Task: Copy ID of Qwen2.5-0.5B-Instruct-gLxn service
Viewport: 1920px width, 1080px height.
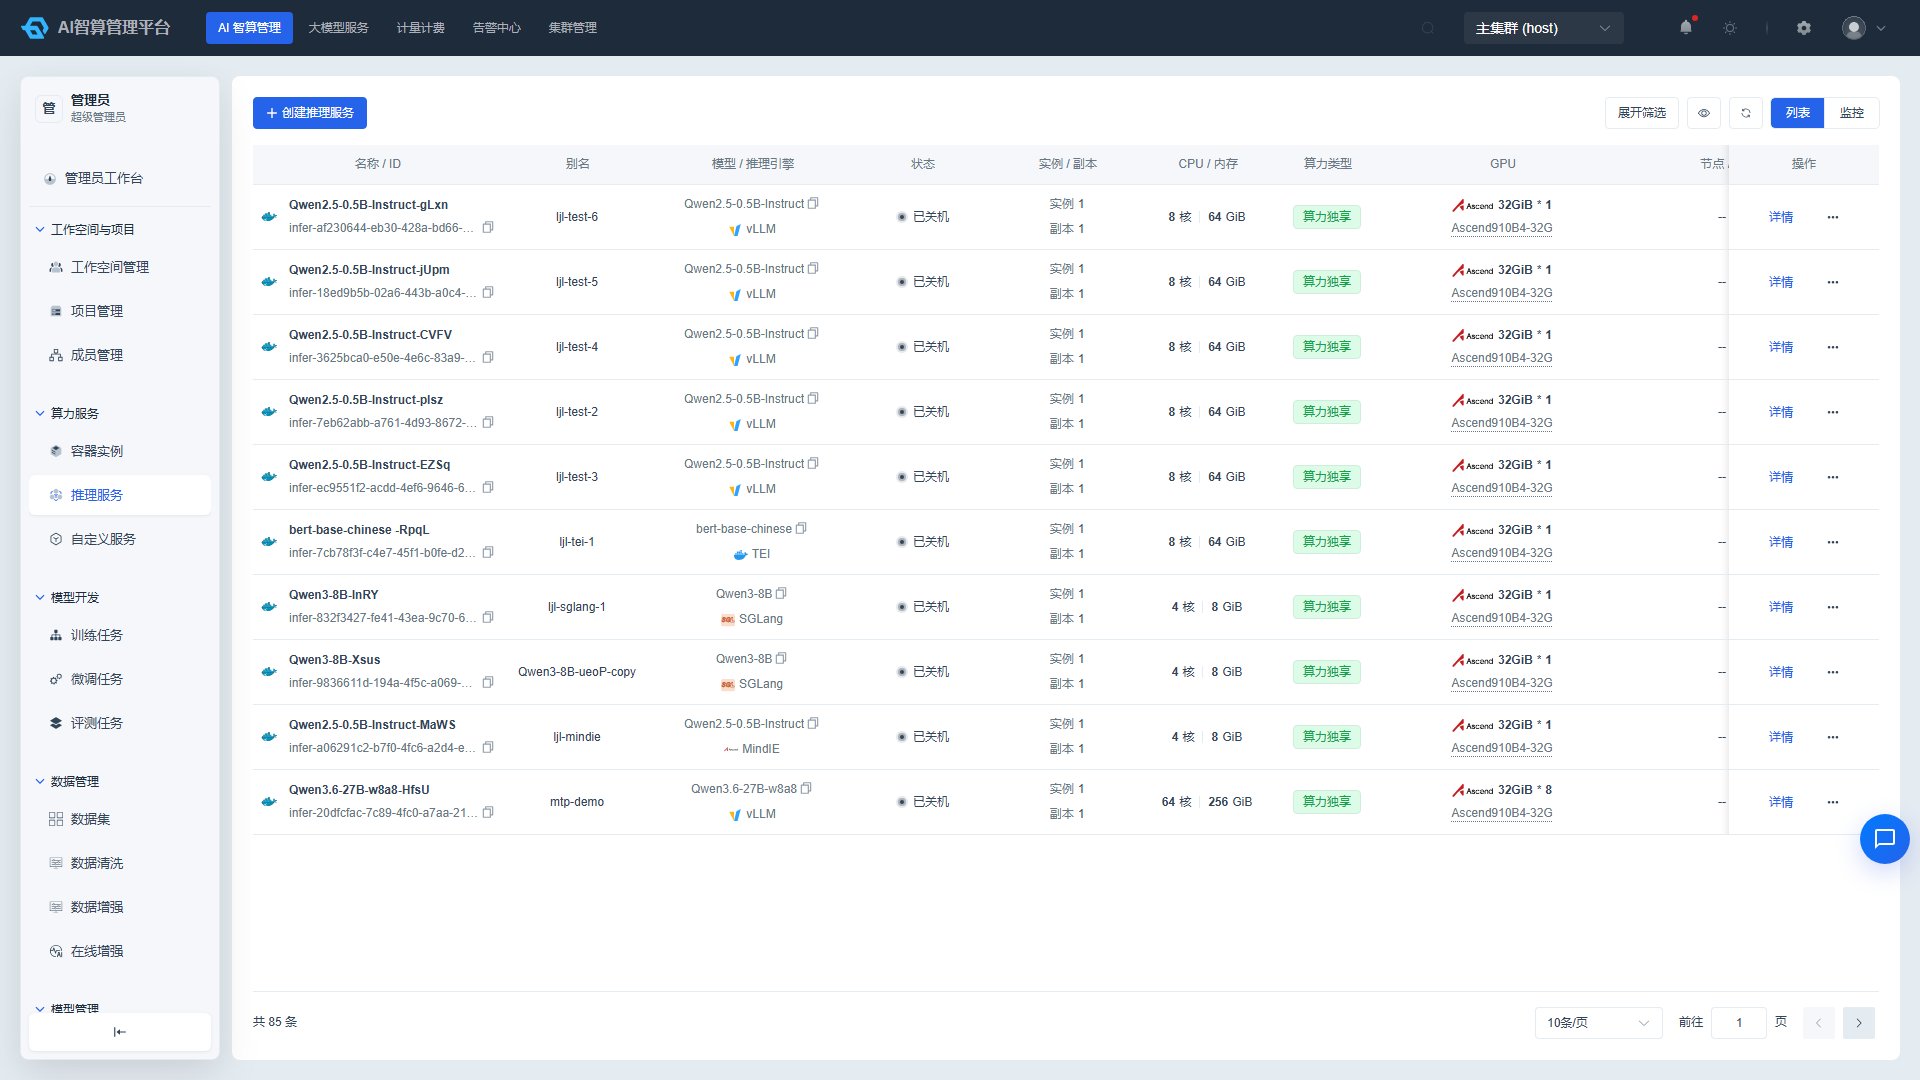Action: point(488,228)
